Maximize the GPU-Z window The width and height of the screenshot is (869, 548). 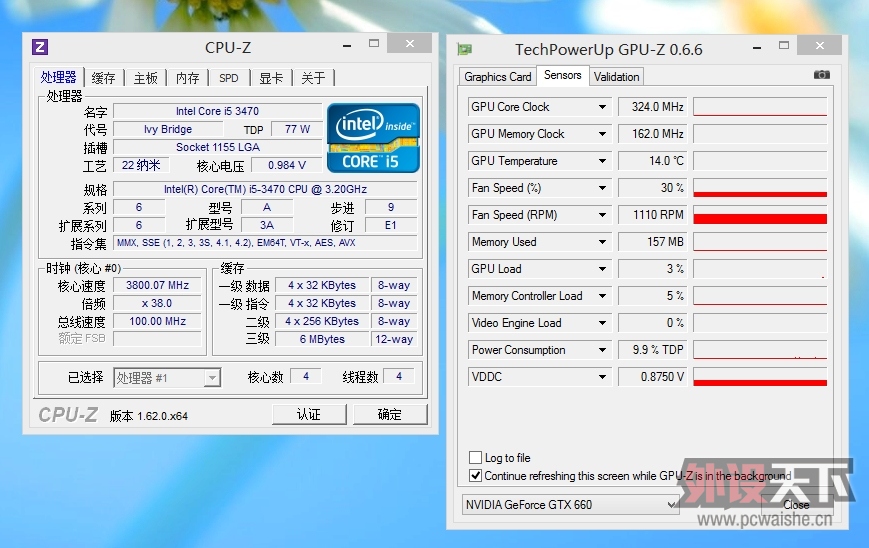click(x=784, y=45)
